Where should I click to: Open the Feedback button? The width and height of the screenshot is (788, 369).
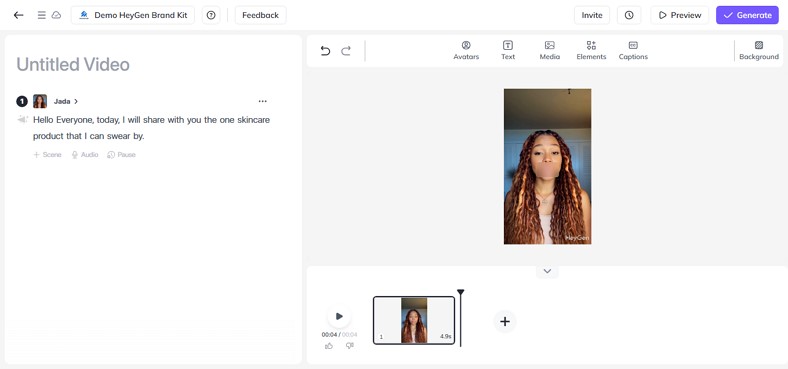260,15
